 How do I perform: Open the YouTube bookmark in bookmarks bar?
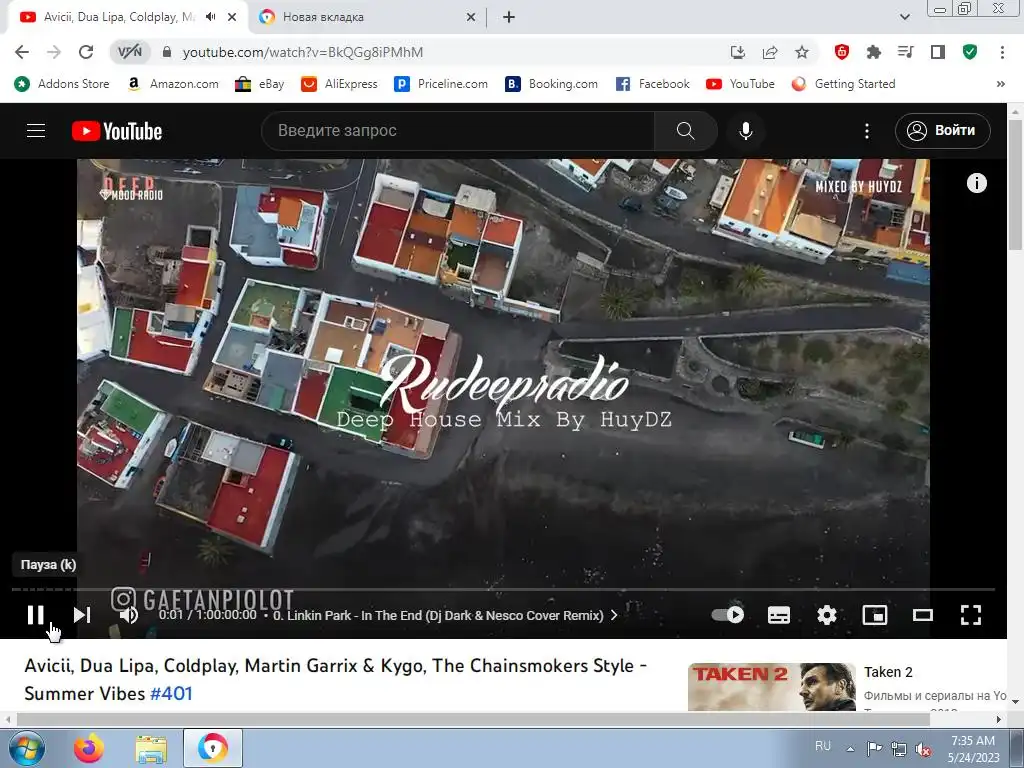click(741, 84)
